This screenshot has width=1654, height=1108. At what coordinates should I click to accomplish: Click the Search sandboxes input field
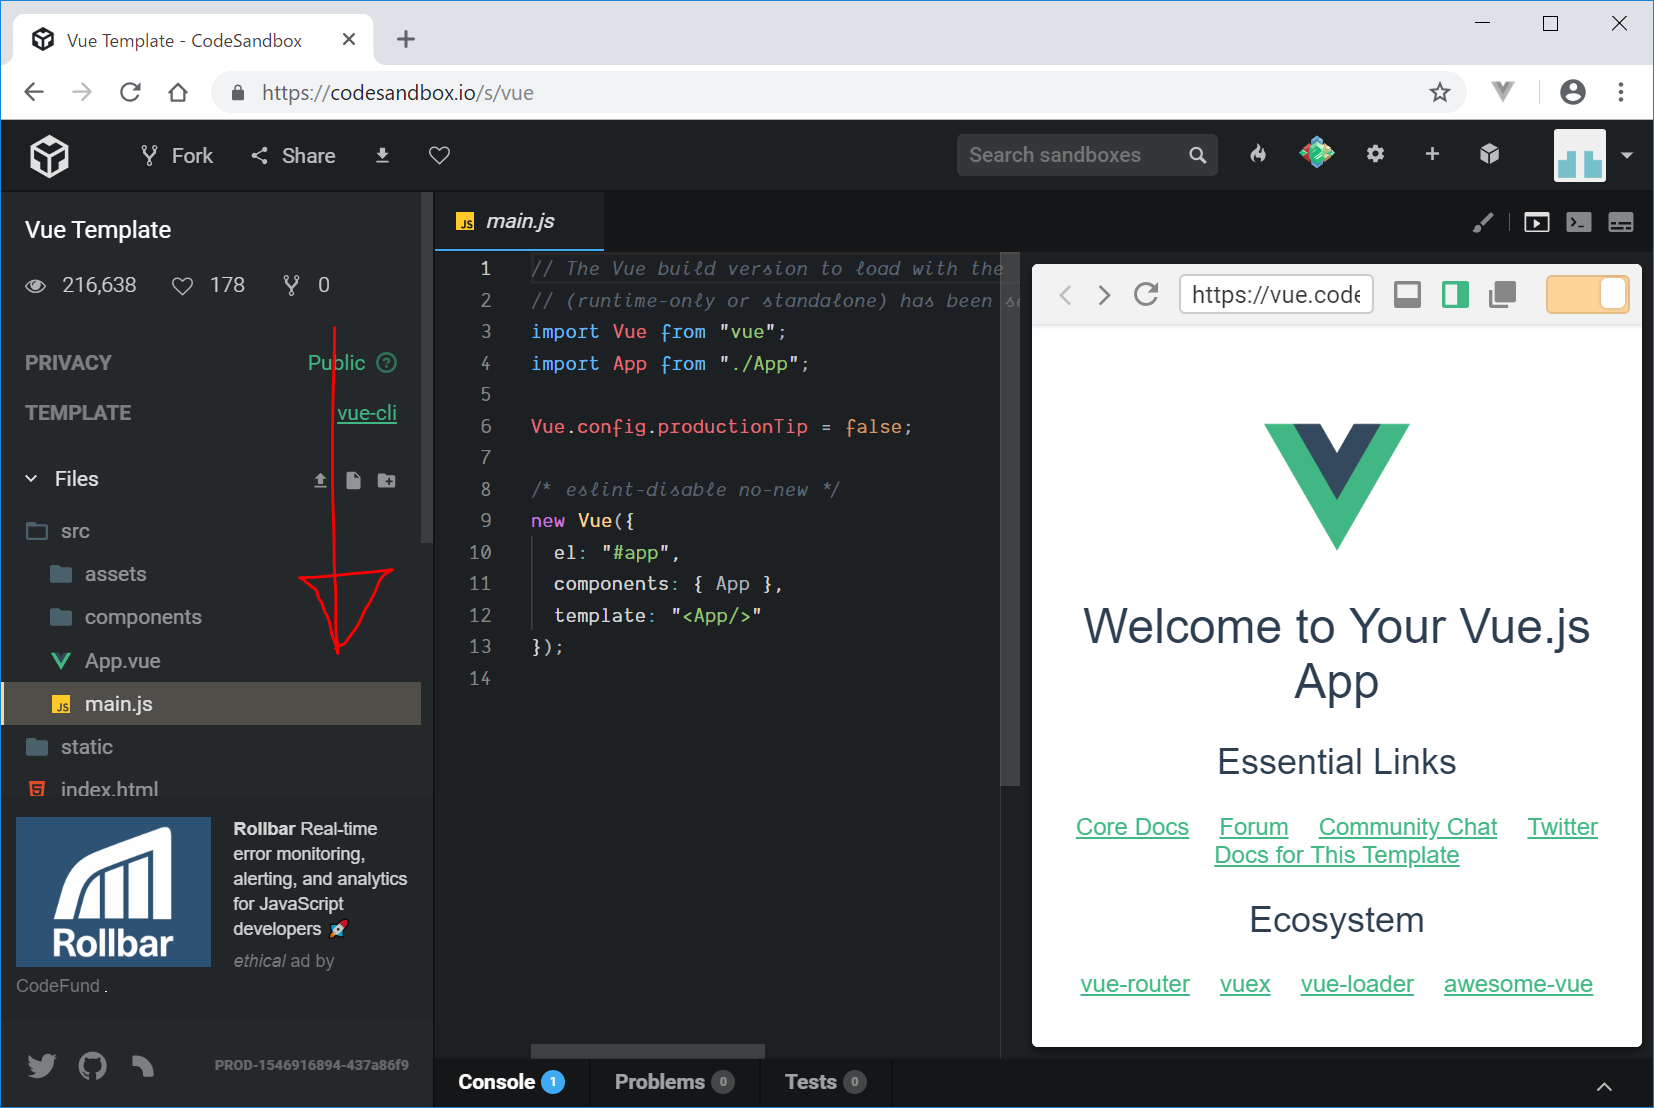1070,155
